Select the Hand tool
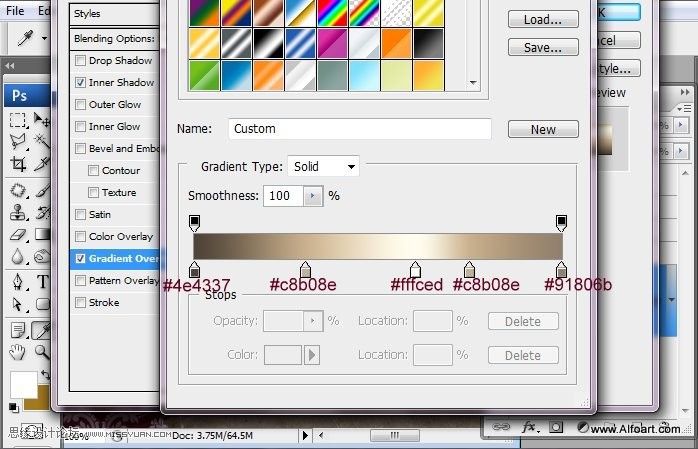The height and width of the screenshot is (449, 698). click(18, 352)
